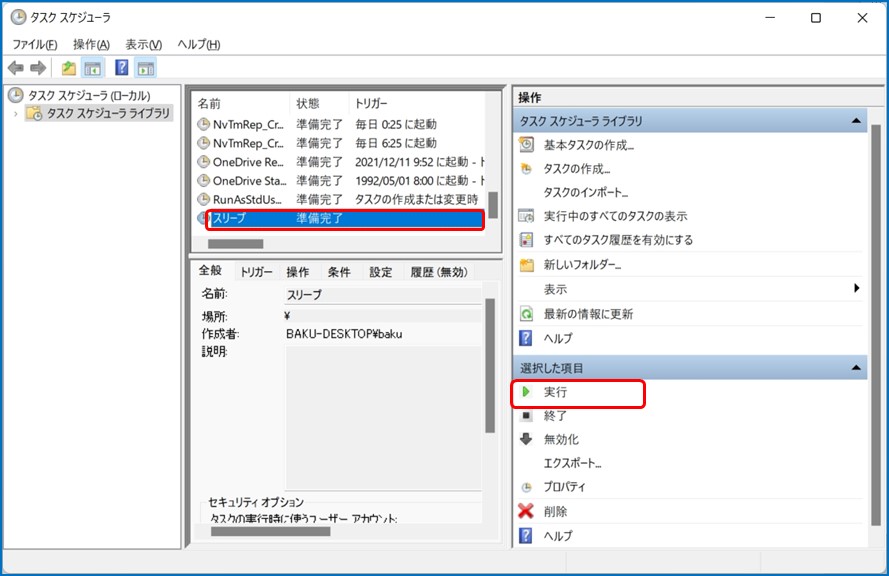Switch to the トリガー tab
The image size is (889, 576).
click(256, 272)
